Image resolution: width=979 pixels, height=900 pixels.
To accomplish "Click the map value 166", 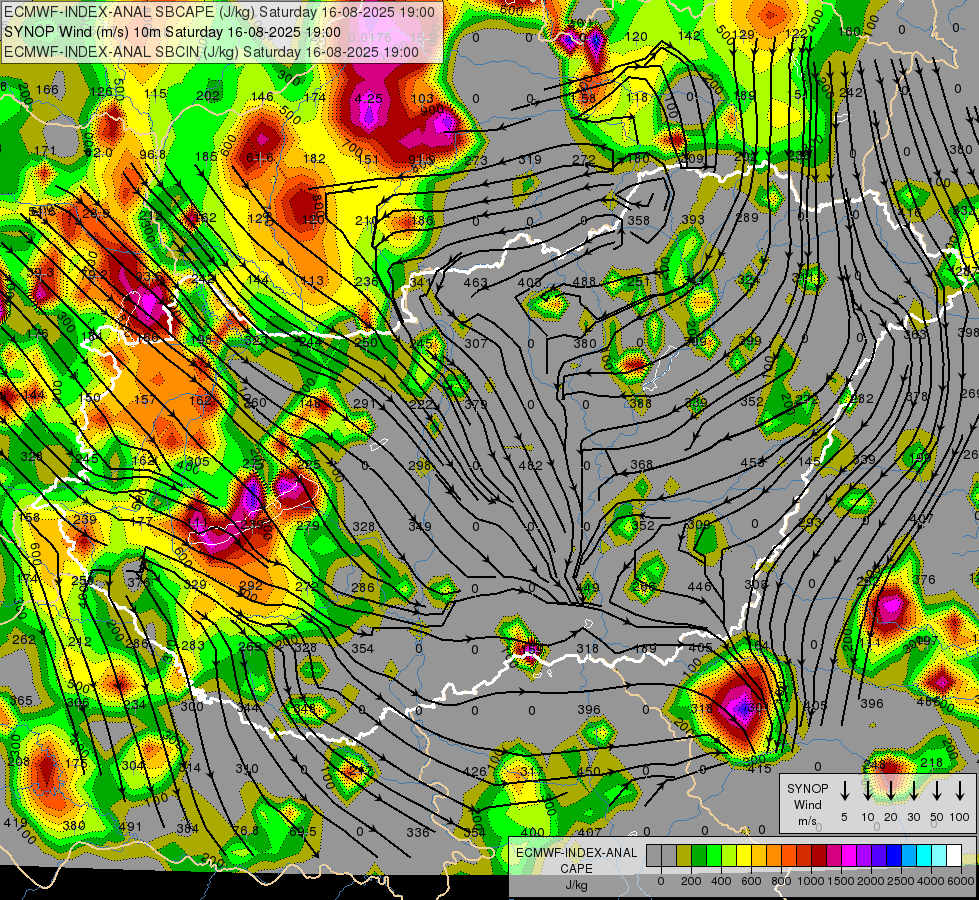I will coord(47,89).
